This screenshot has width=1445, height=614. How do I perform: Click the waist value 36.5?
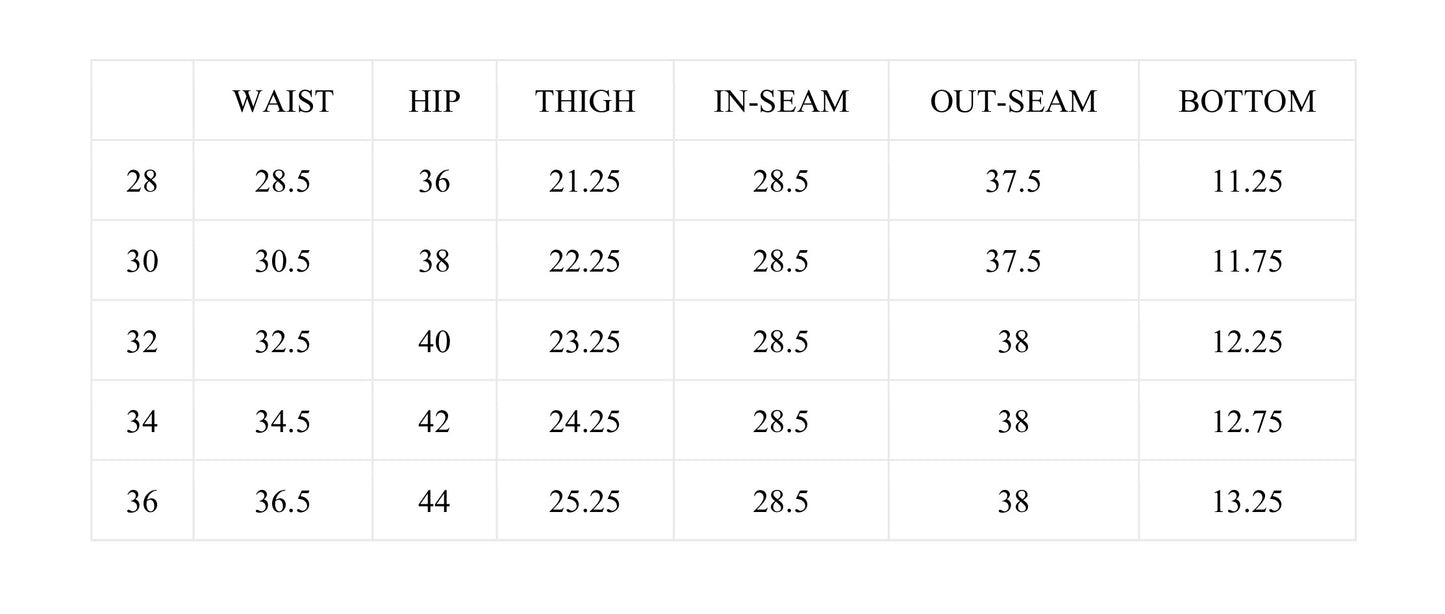282,502
